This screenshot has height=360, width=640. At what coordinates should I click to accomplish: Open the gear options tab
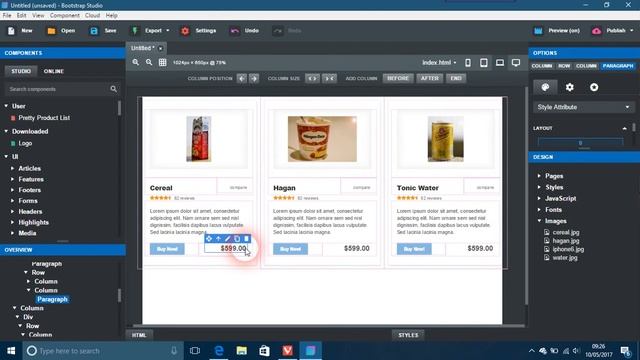click(569, 87)
